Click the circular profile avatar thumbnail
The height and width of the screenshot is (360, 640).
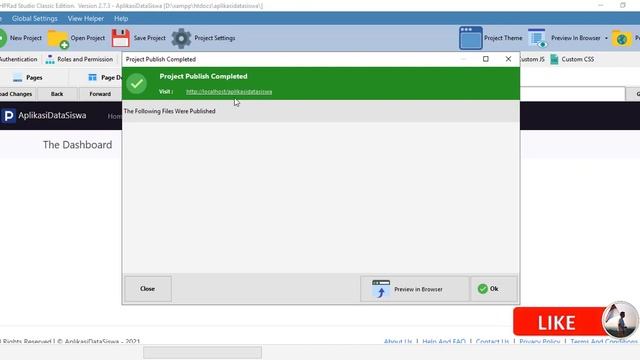tap(620, 320)
